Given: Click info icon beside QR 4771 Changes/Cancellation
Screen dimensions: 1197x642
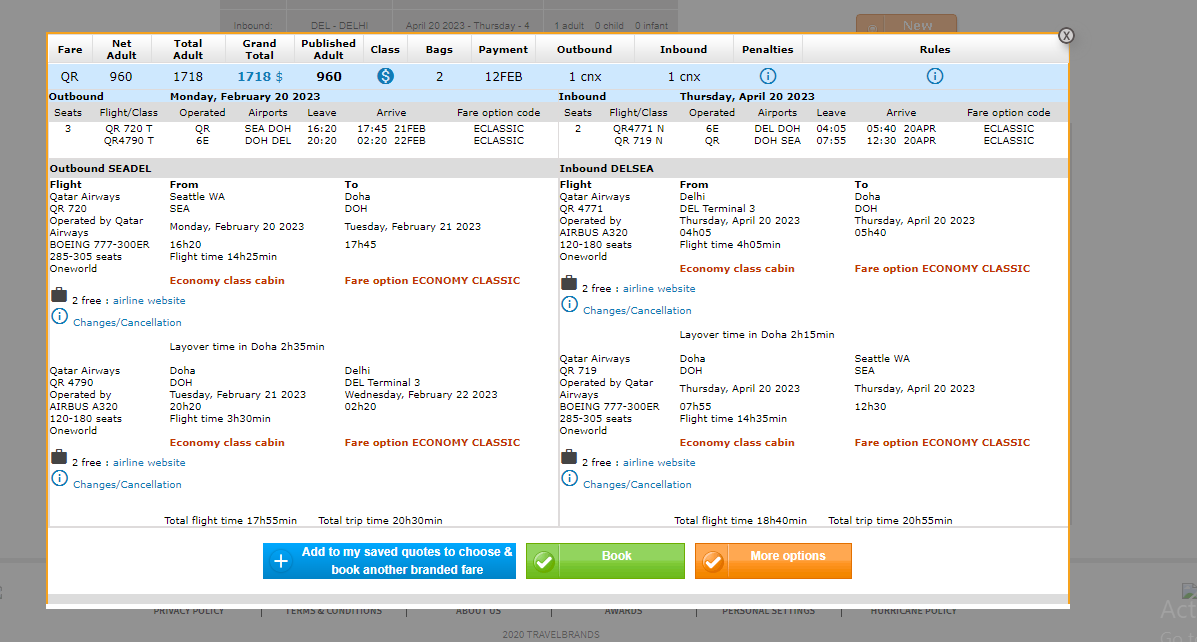Looking at the screenshot, I should [x=569, y=304].
